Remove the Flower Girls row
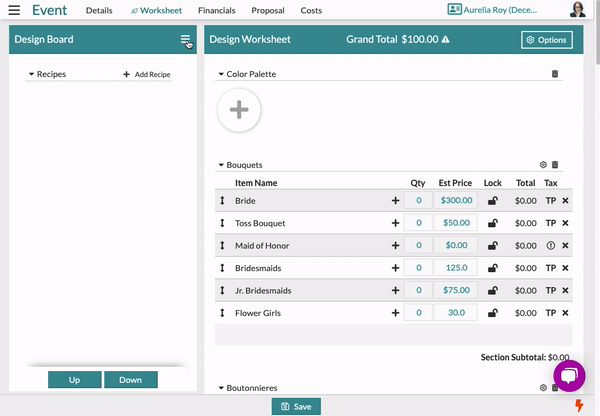 565,313
